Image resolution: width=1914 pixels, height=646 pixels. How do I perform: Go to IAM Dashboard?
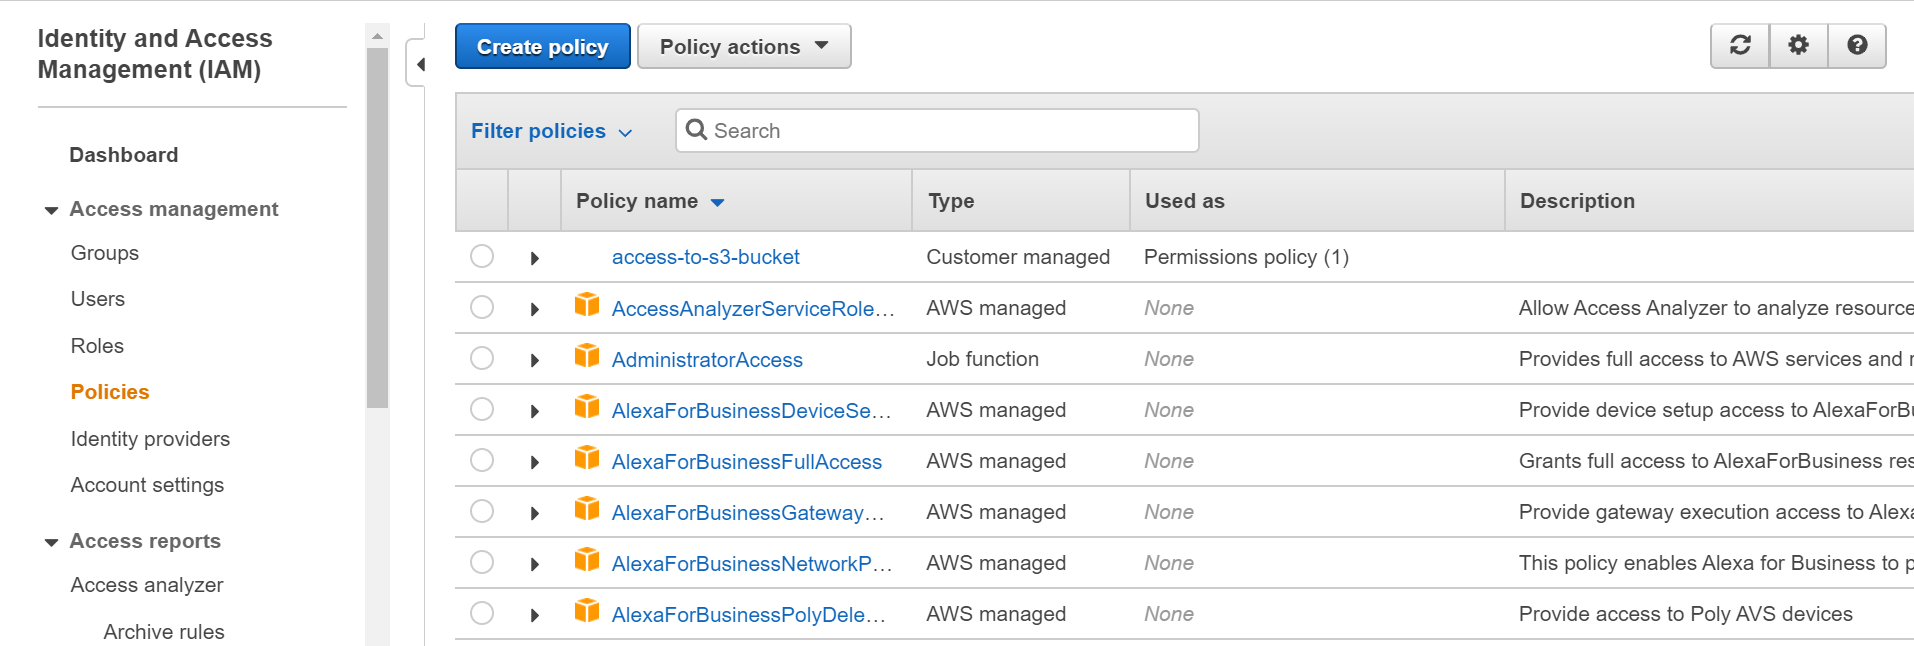click(124, 155)
